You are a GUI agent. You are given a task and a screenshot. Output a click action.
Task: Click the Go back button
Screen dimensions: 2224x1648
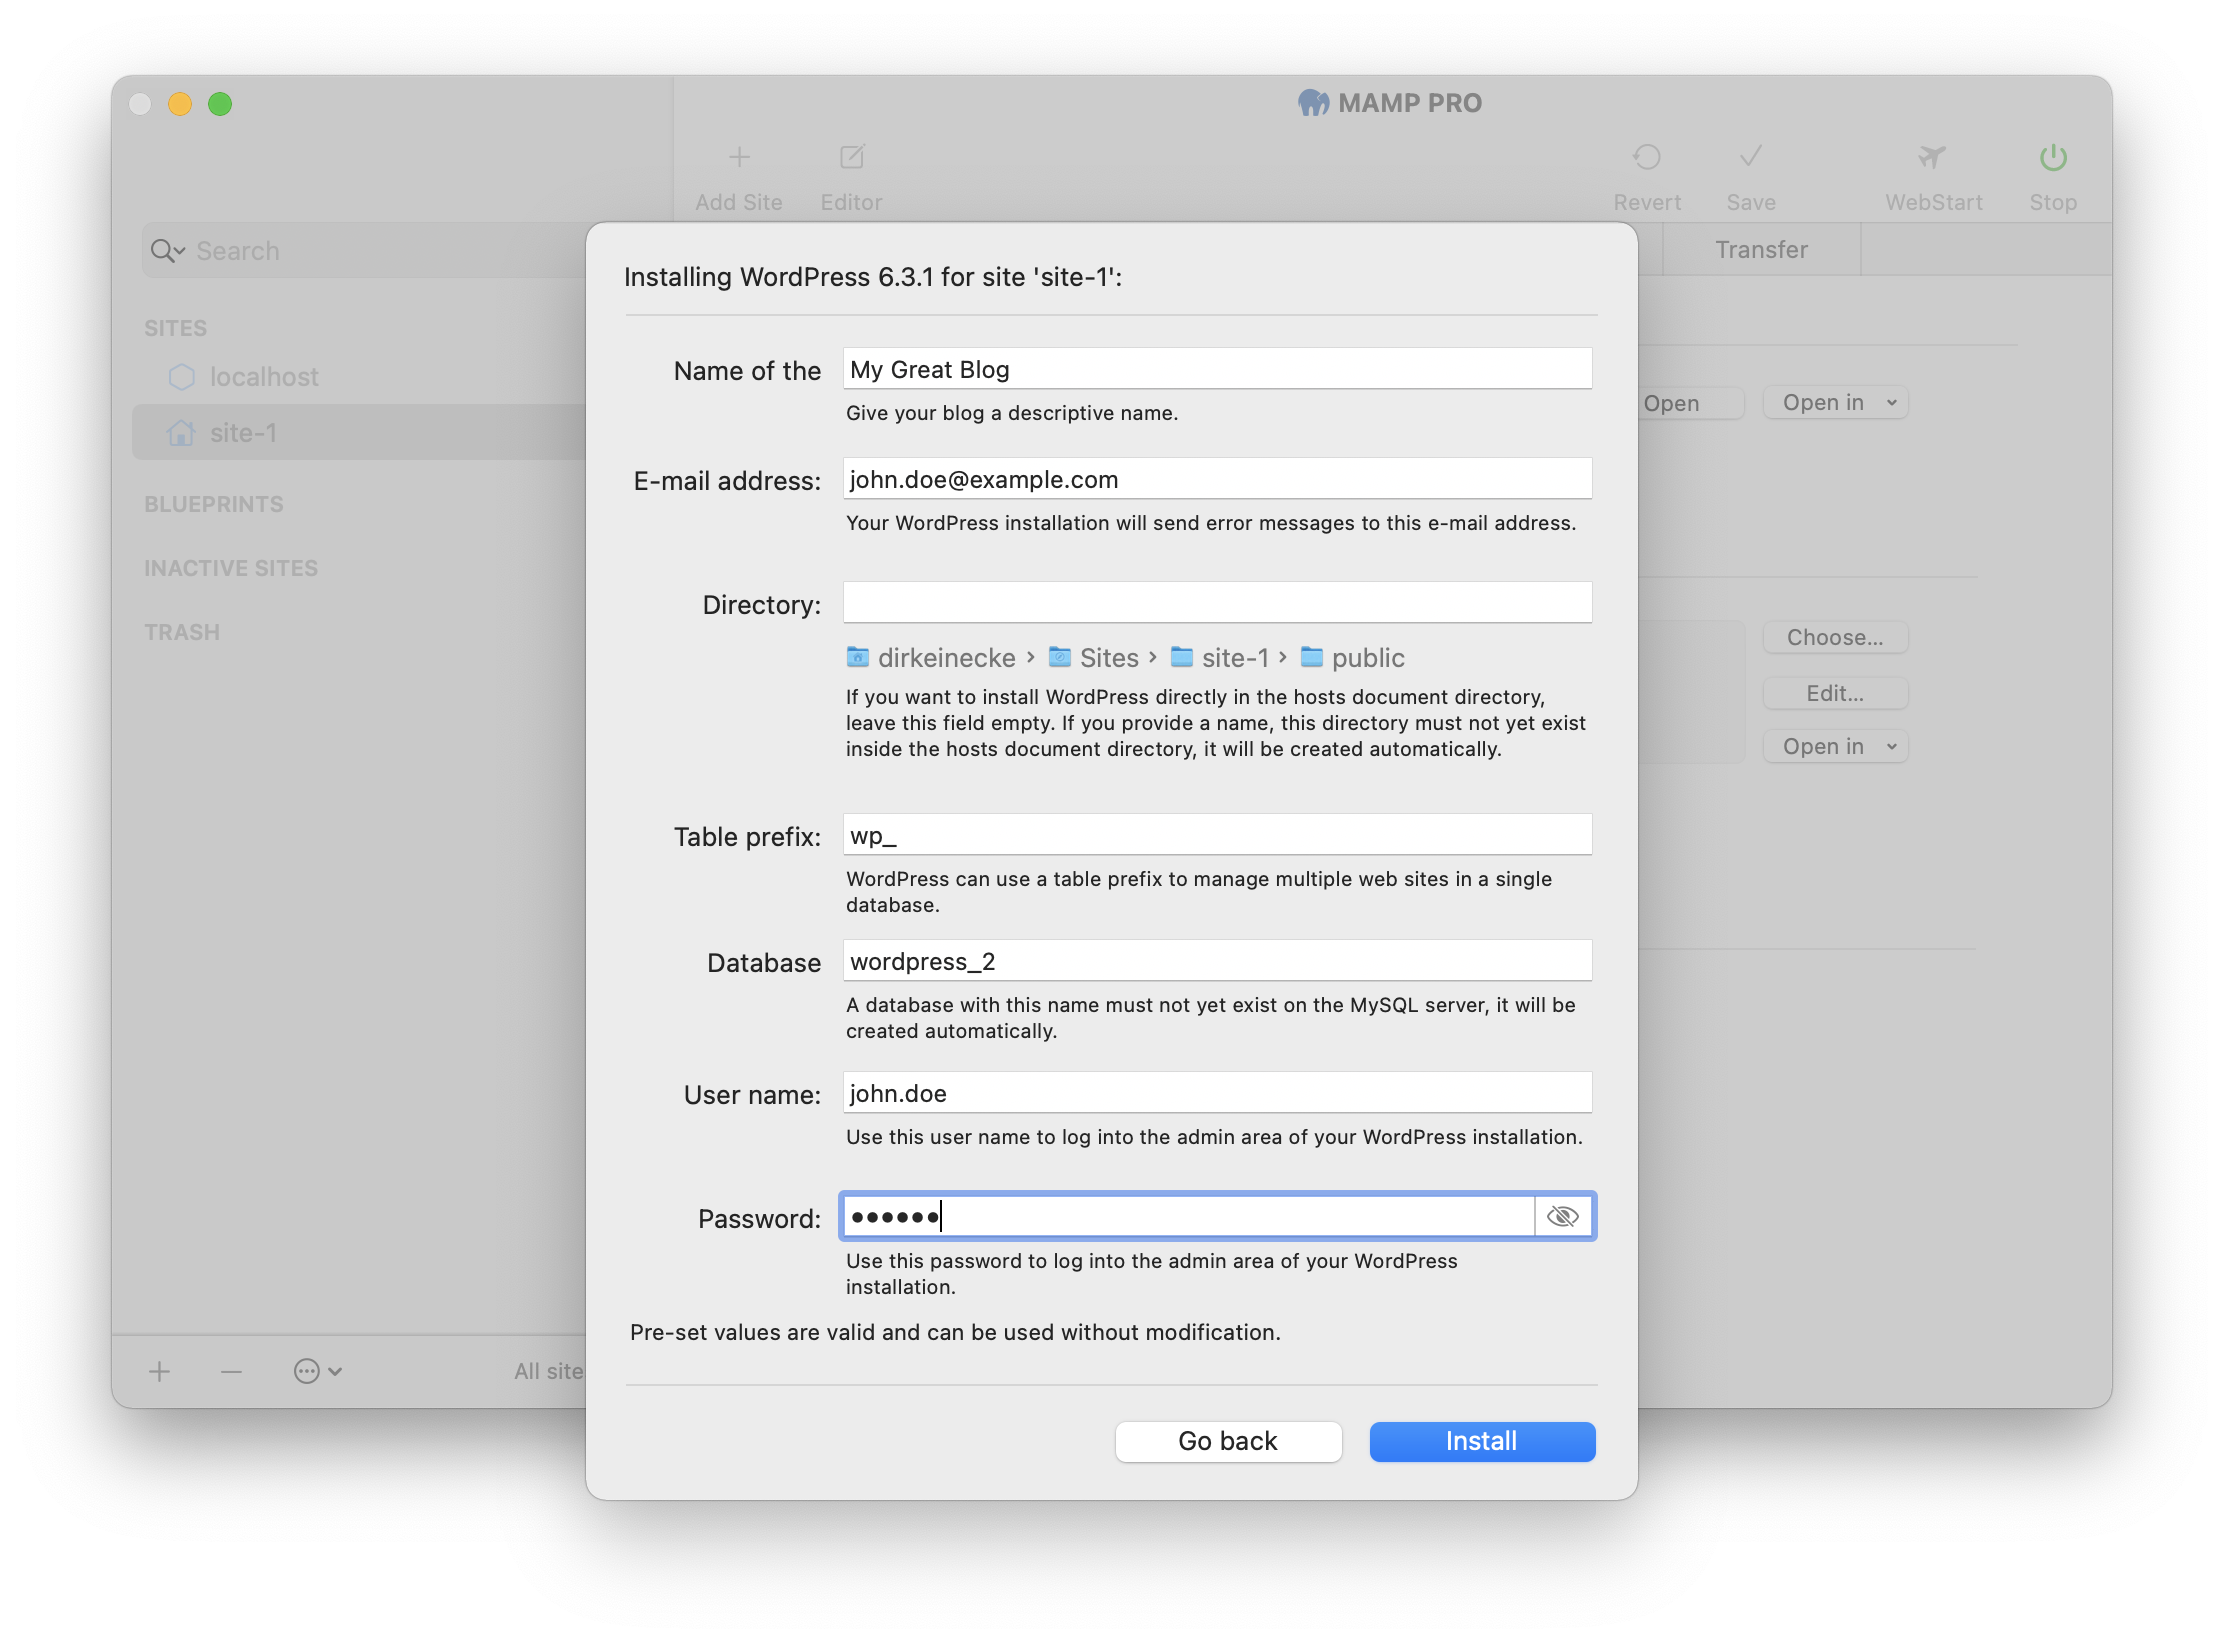point(1229,1440)
